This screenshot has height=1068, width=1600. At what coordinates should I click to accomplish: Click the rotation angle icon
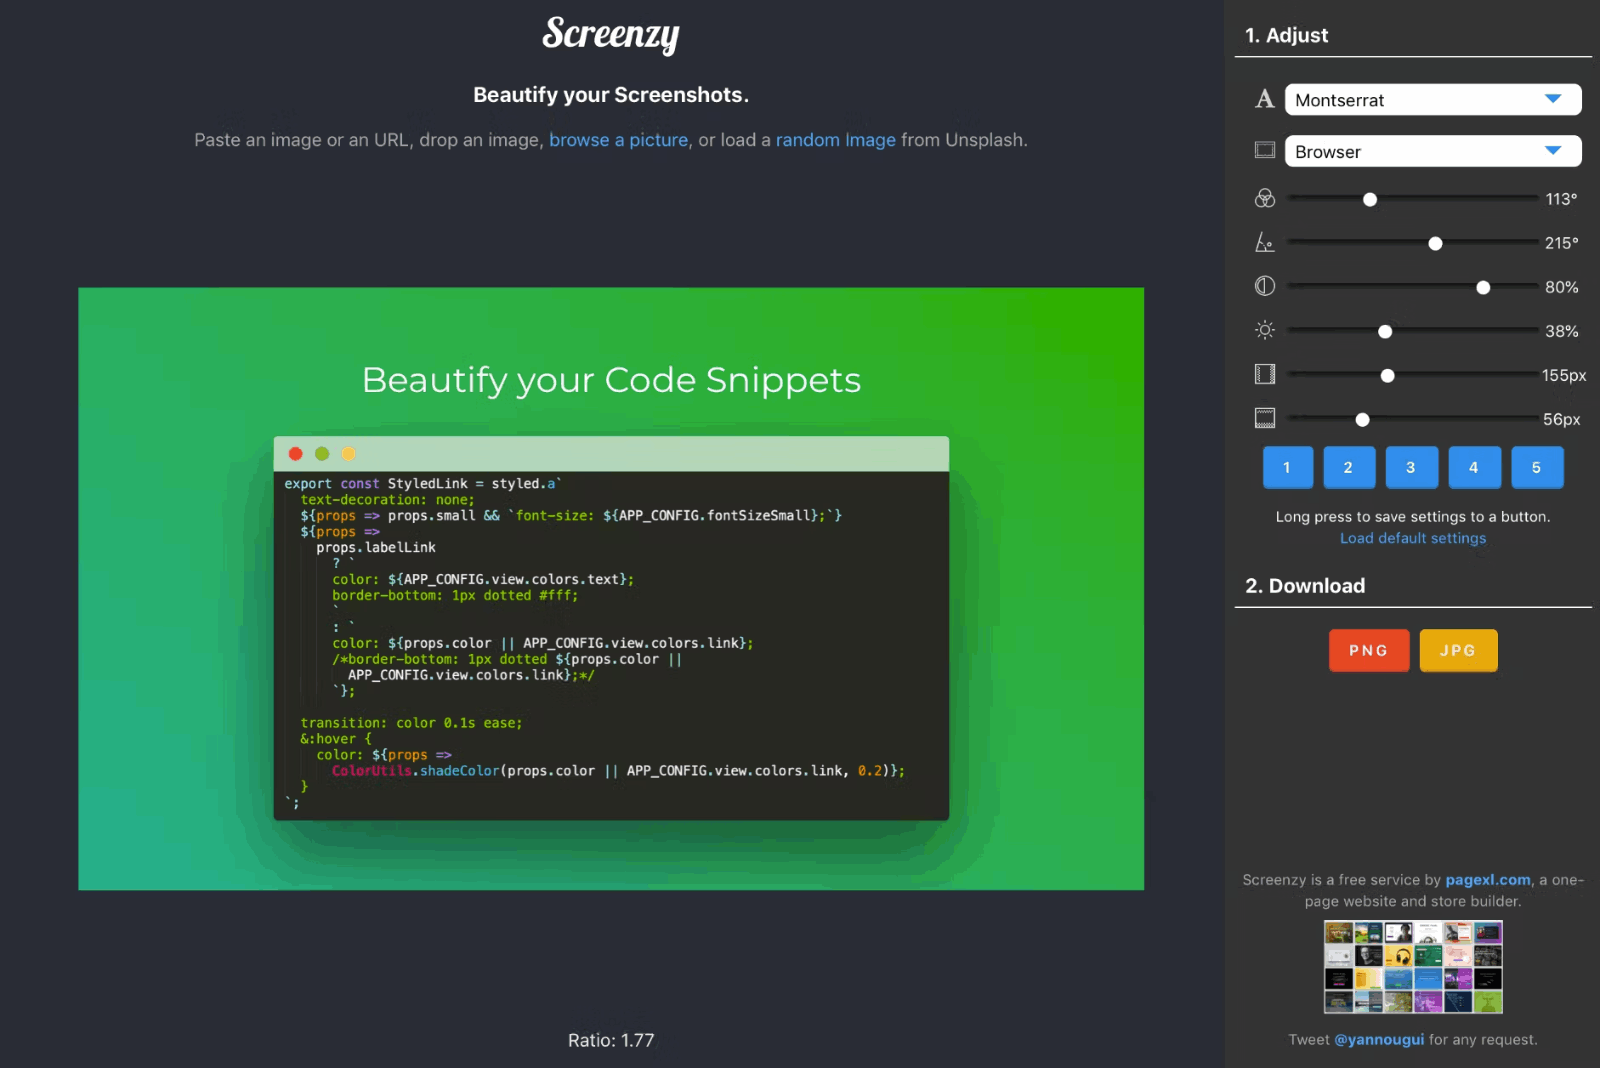click(1264, 243)
